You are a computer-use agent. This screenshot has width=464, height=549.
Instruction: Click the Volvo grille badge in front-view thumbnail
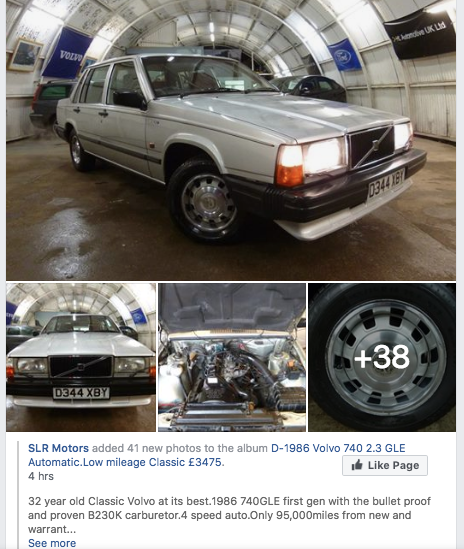(x=81, y=367)
